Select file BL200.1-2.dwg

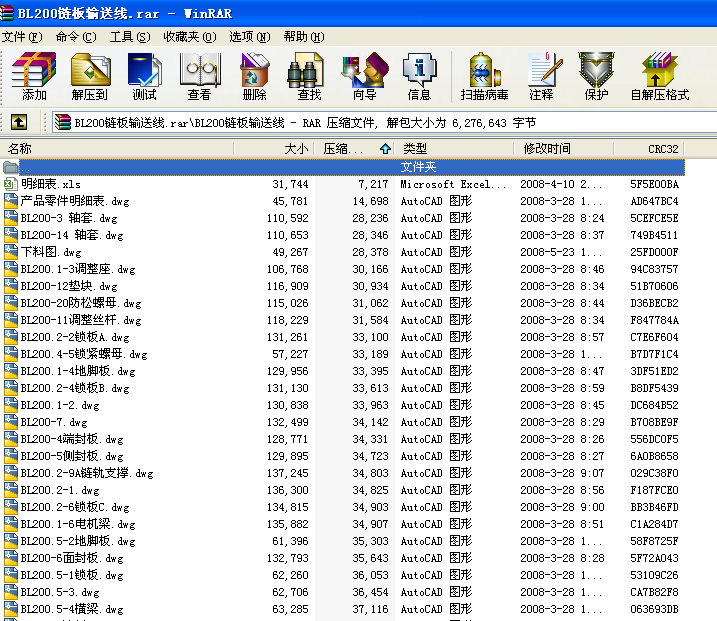point(59,405)
